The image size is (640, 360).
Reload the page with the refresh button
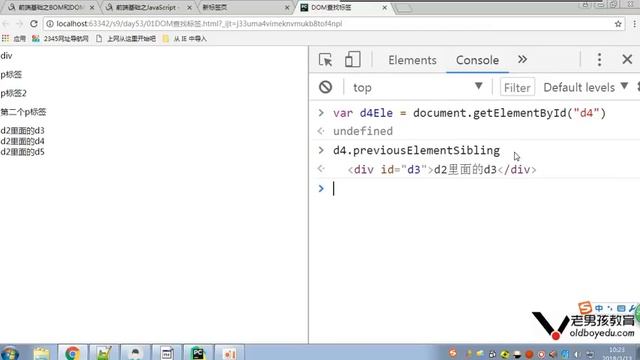(34, 24)
